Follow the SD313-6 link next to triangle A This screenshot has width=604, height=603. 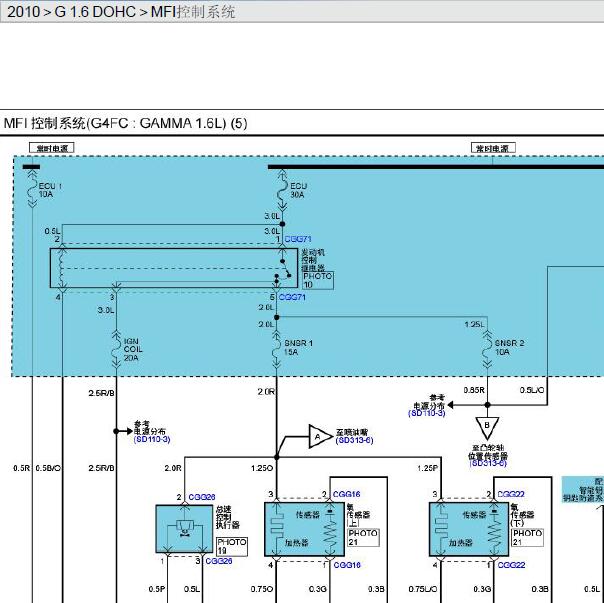click(354, 440)
